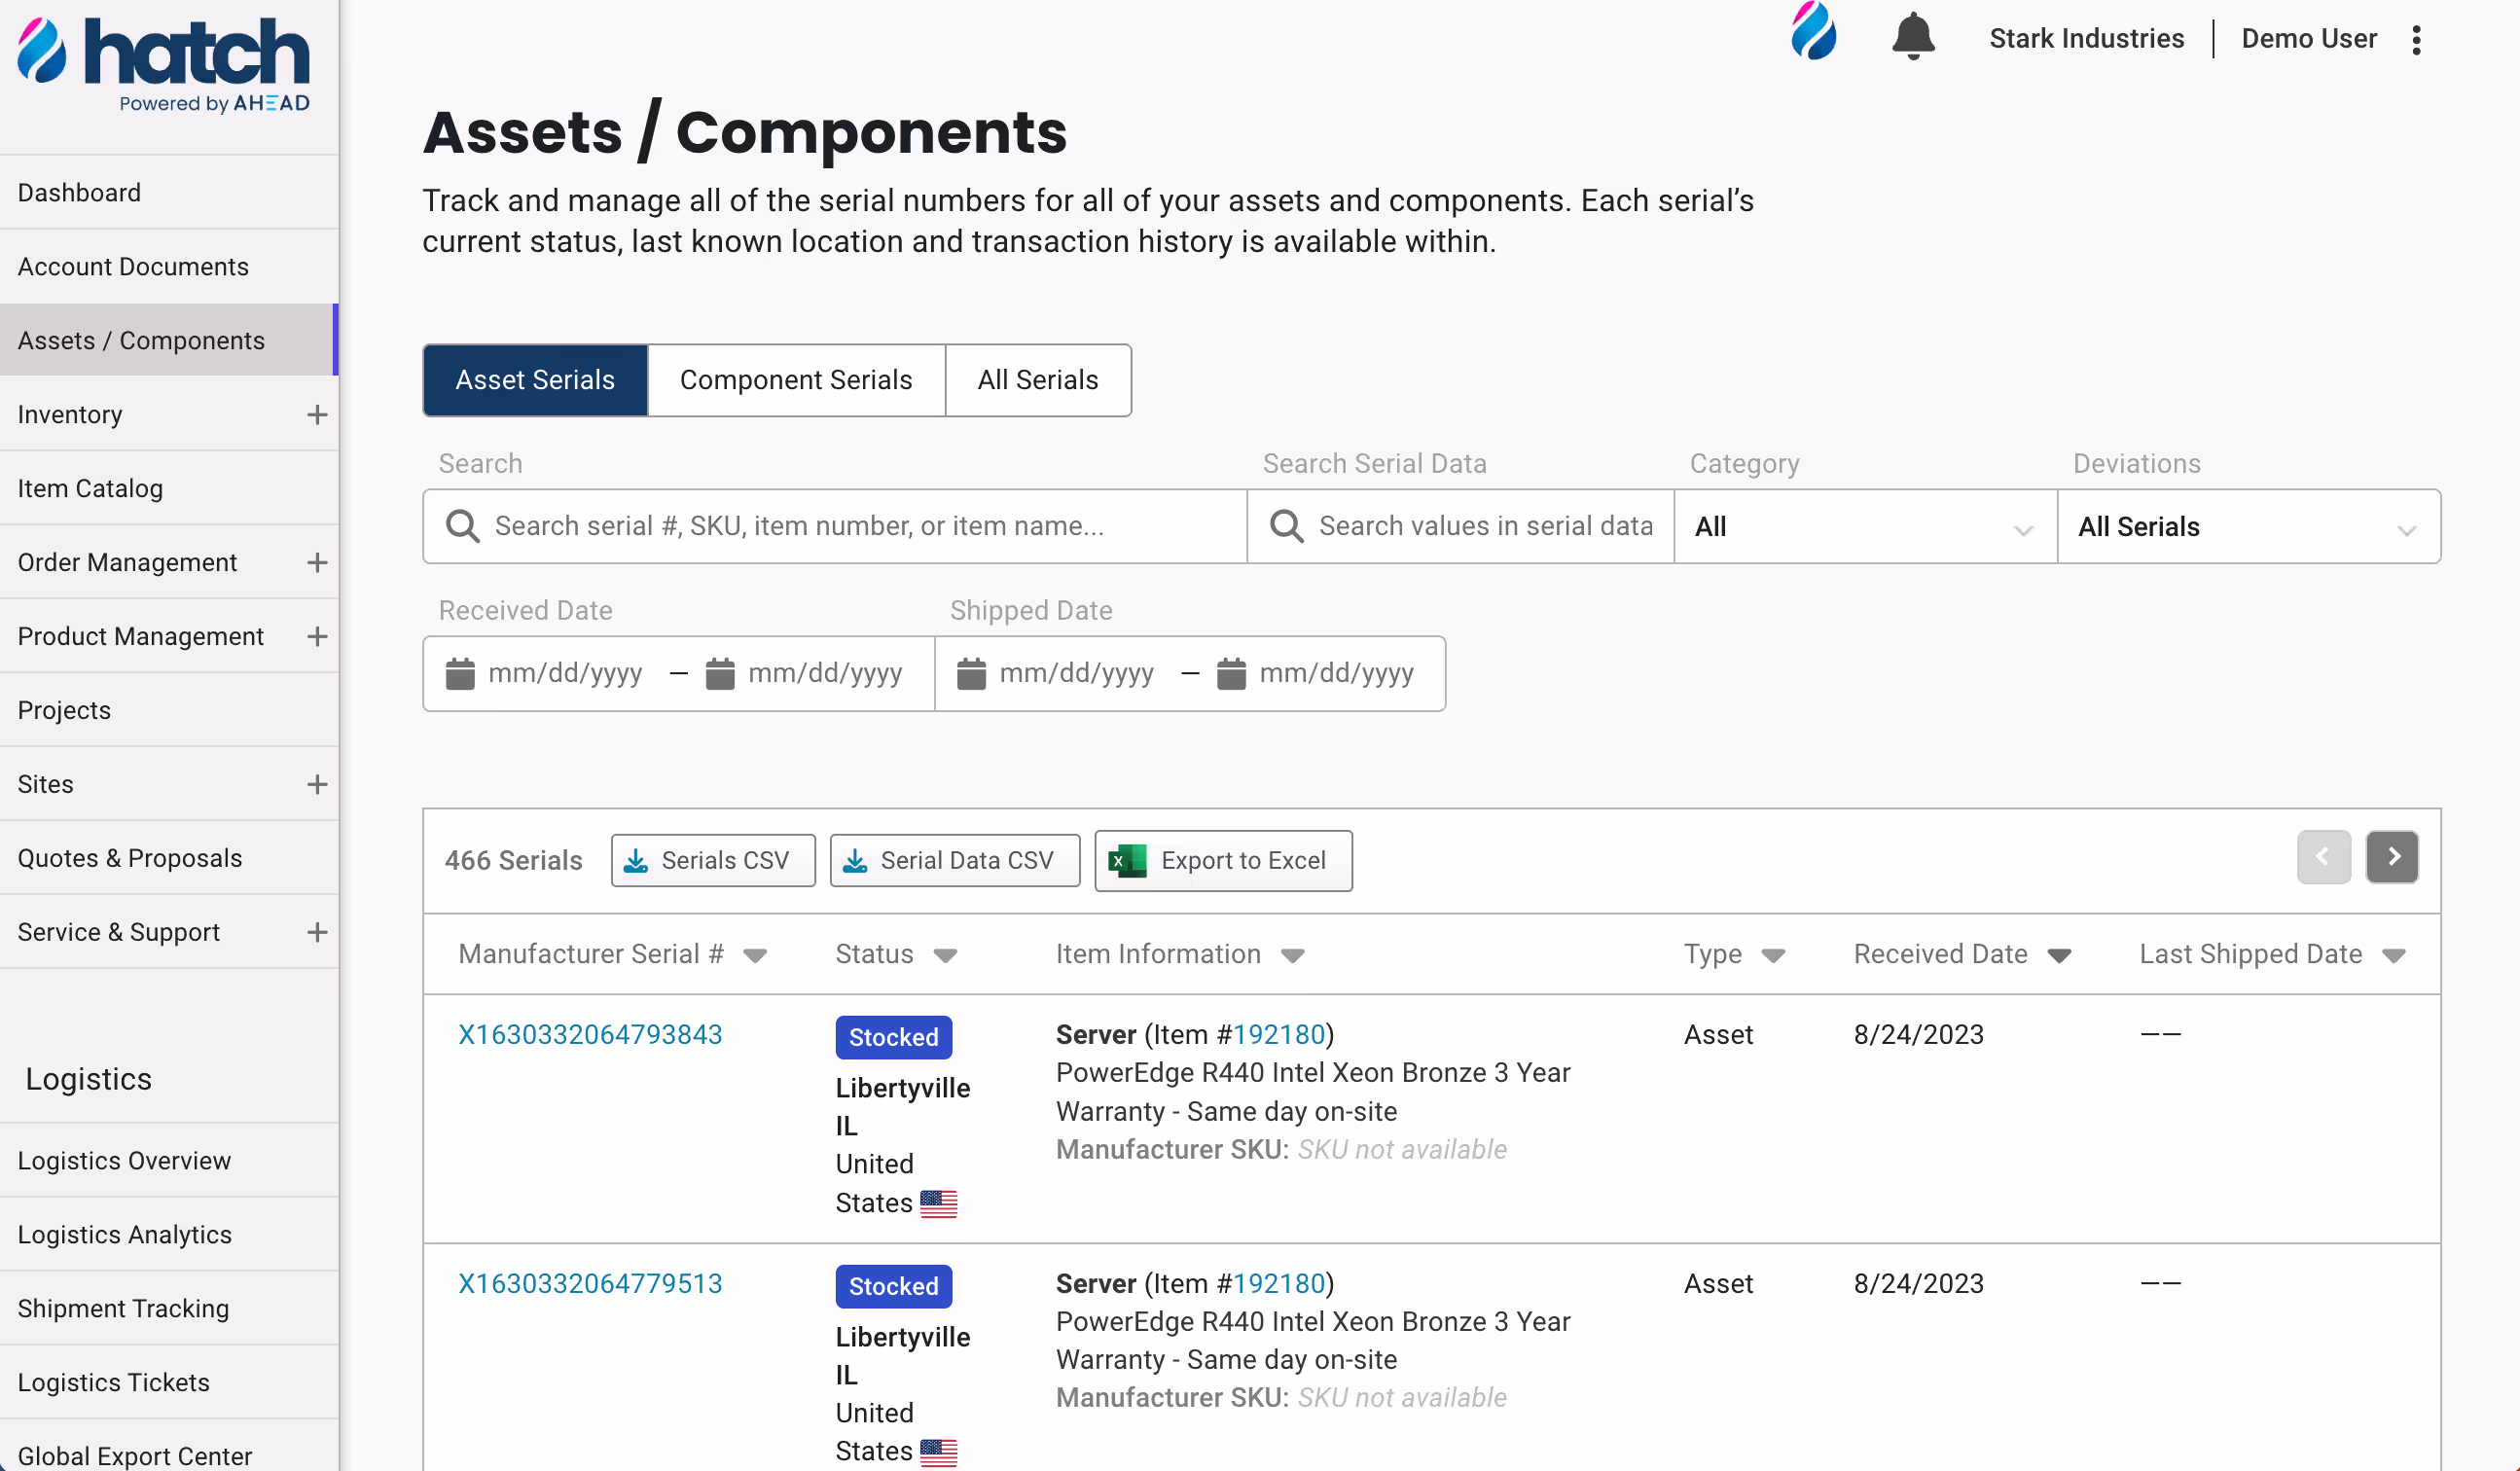This screenshot has height=1471, width=2520.
Task: Expand Order Management plus icon
Action: (x=317, y=563)
